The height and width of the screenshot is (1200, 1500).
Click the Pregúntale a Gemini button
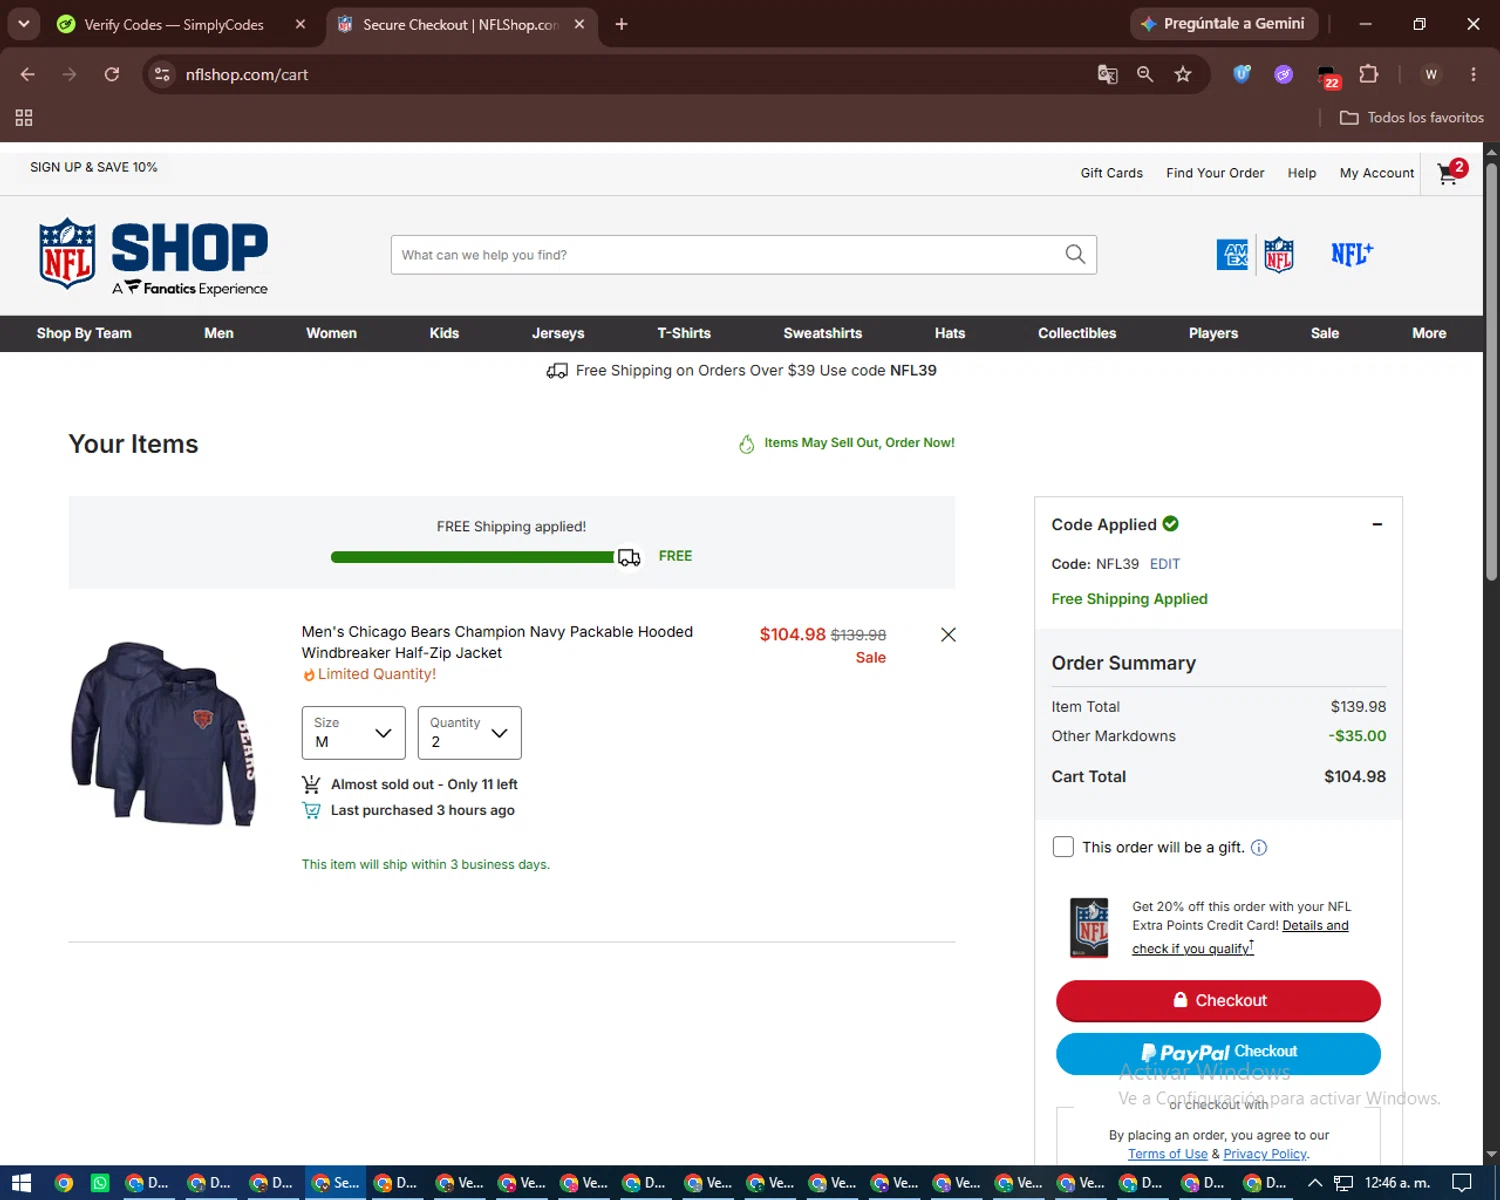pyautogui.click(x=1224, y=24)
